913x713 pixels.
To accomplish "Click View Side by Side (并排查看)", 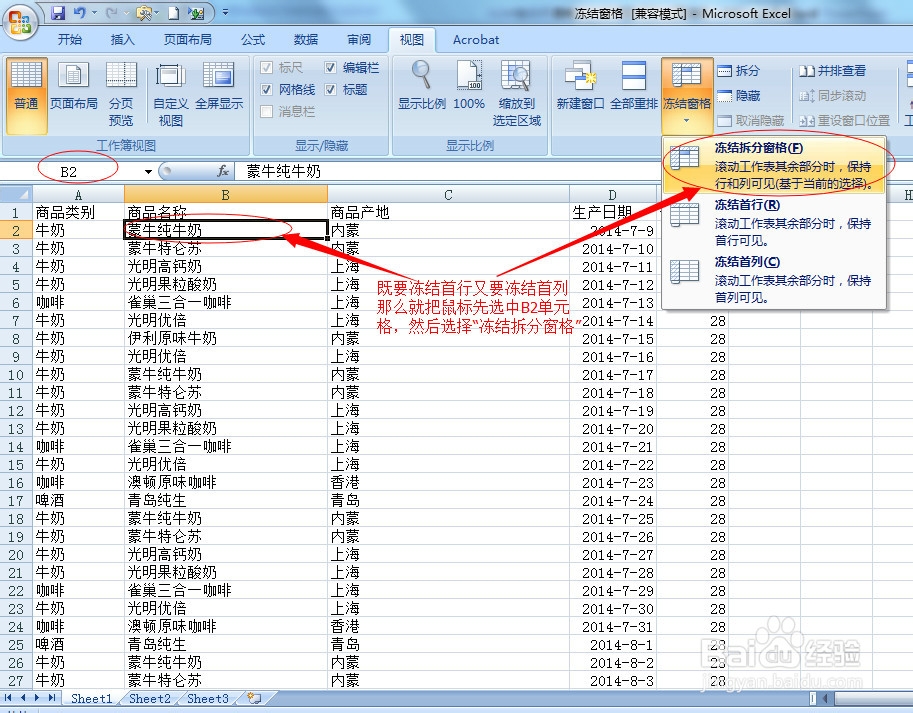I will tap(833, 70).
